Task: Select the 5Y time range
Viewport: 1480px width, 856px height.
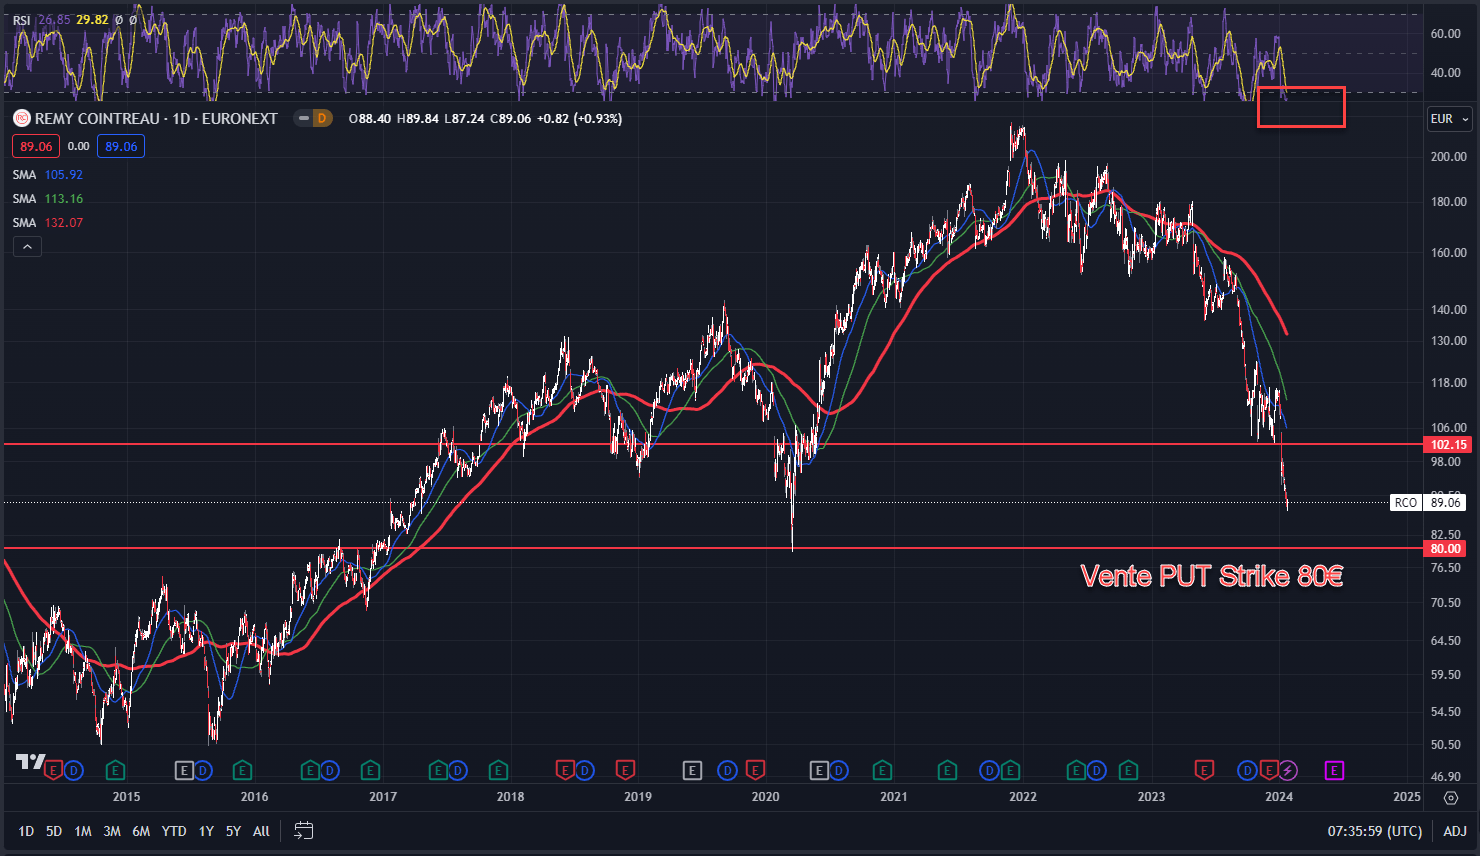Action: coord(233,831)
